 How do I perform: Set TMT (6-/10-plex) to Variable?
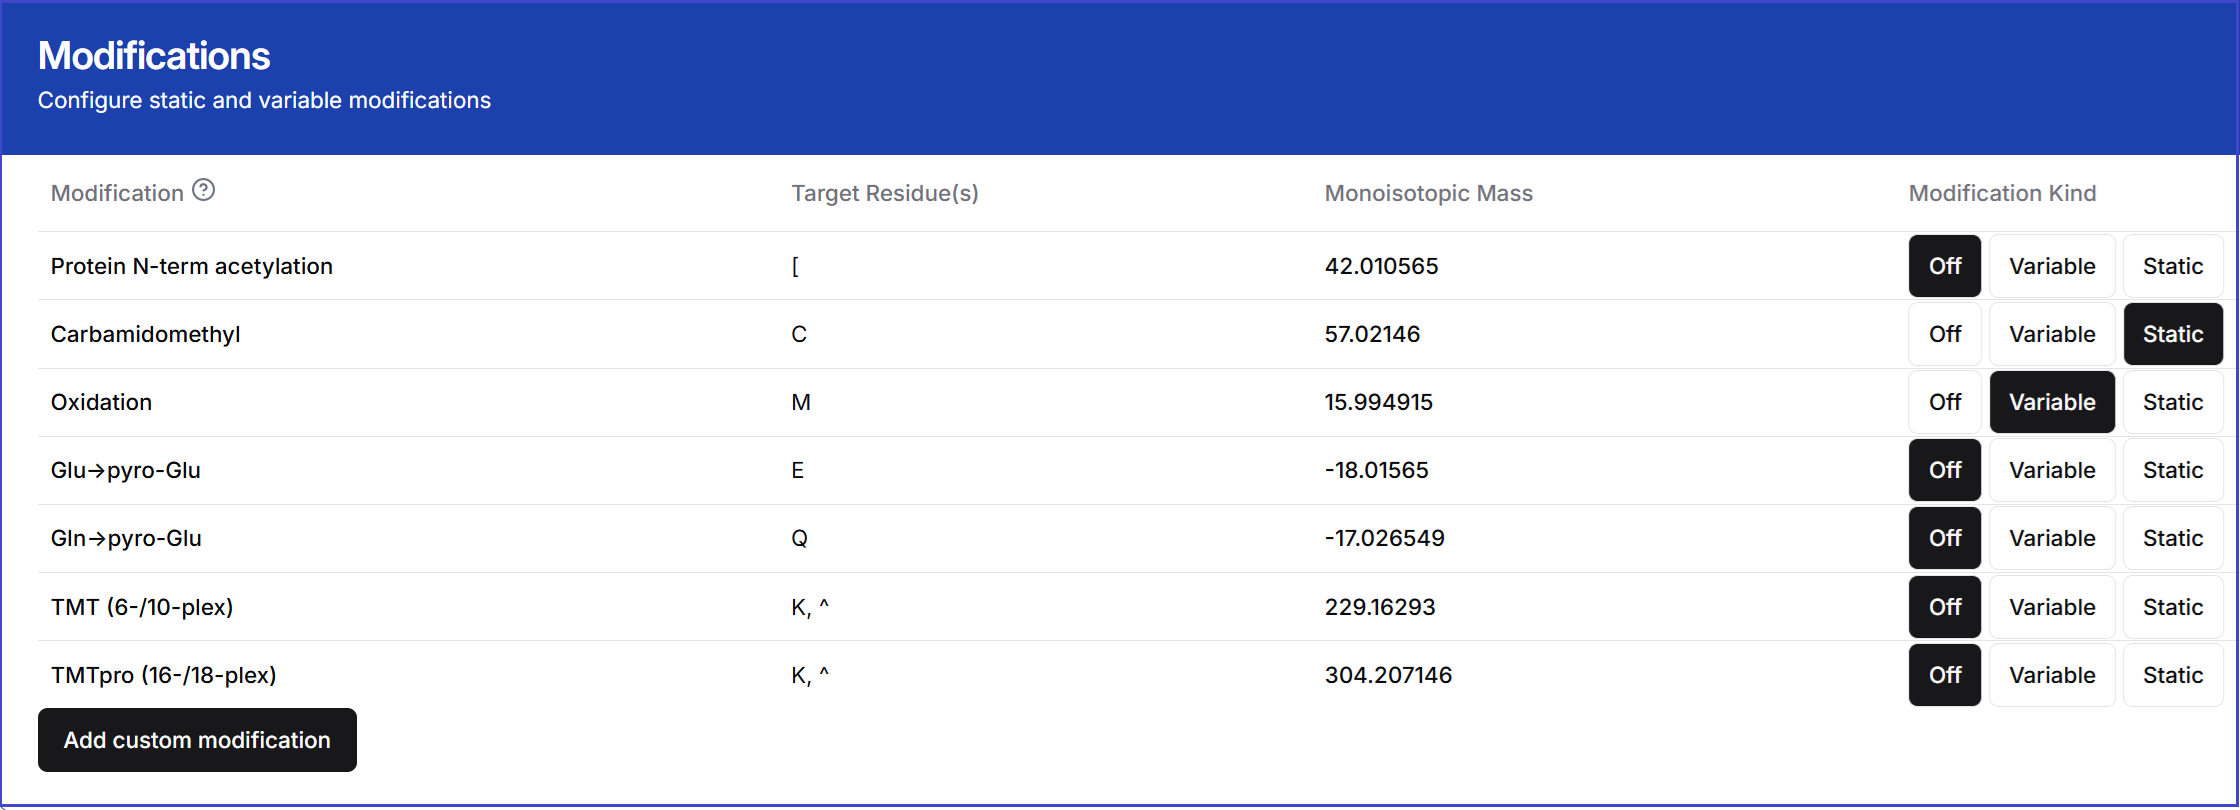2051,607
